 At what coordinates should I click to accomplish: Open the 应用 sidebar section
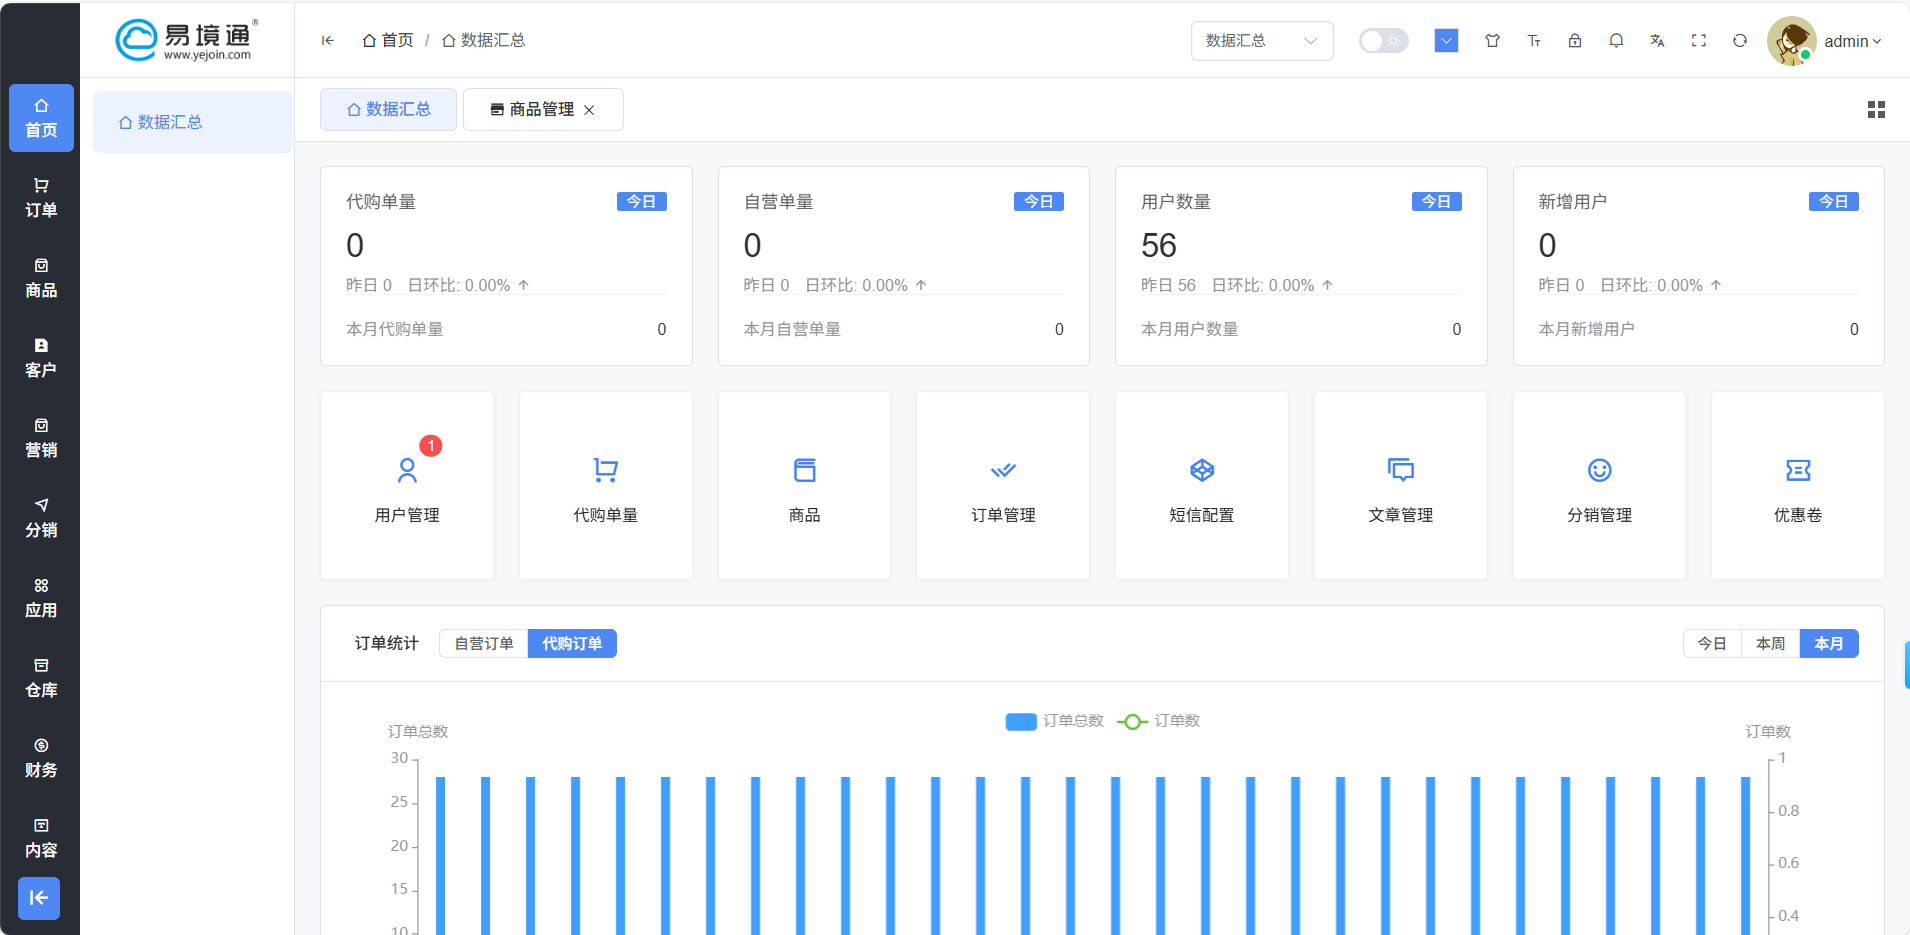(x=41, y=598)
